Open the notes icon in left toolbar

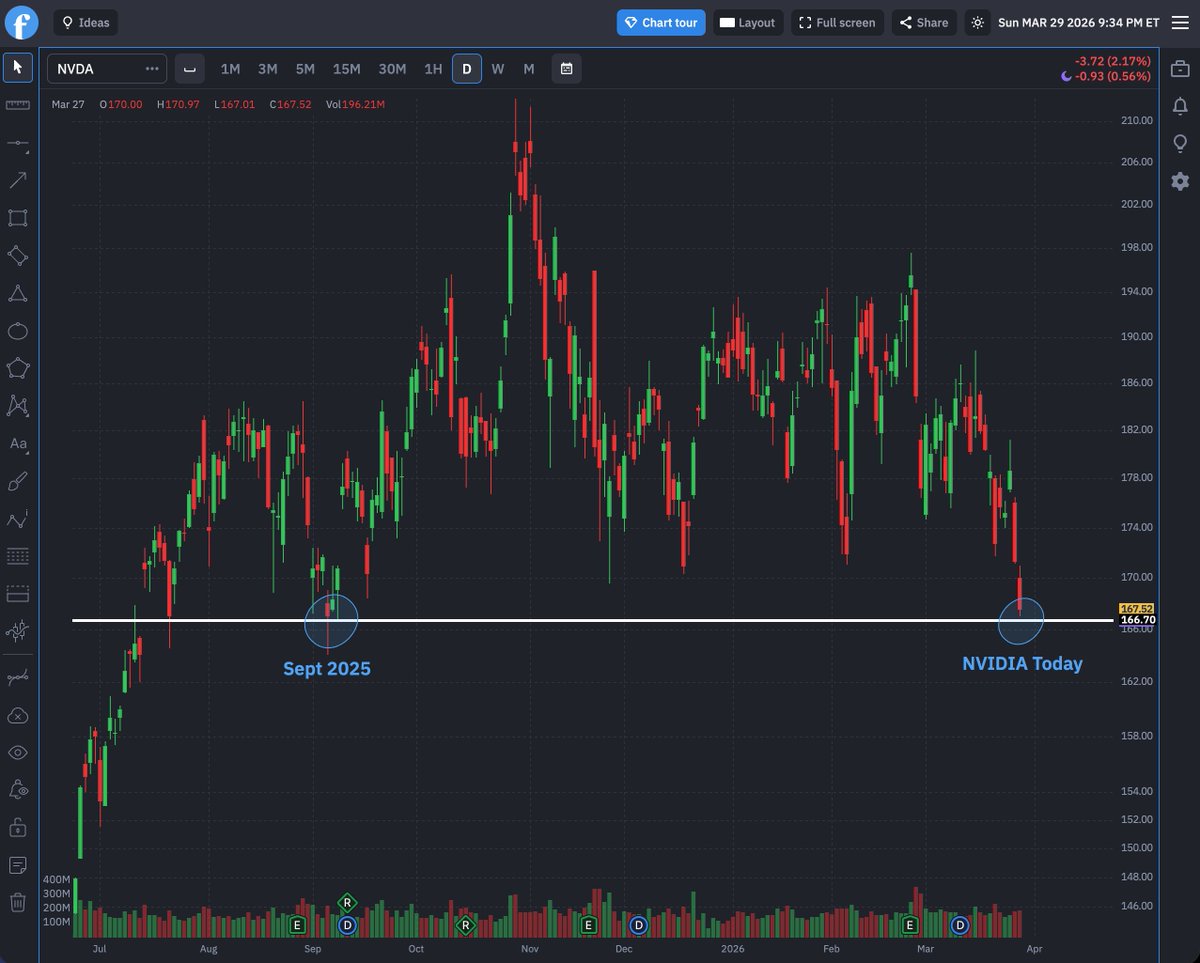click(17, 865)
